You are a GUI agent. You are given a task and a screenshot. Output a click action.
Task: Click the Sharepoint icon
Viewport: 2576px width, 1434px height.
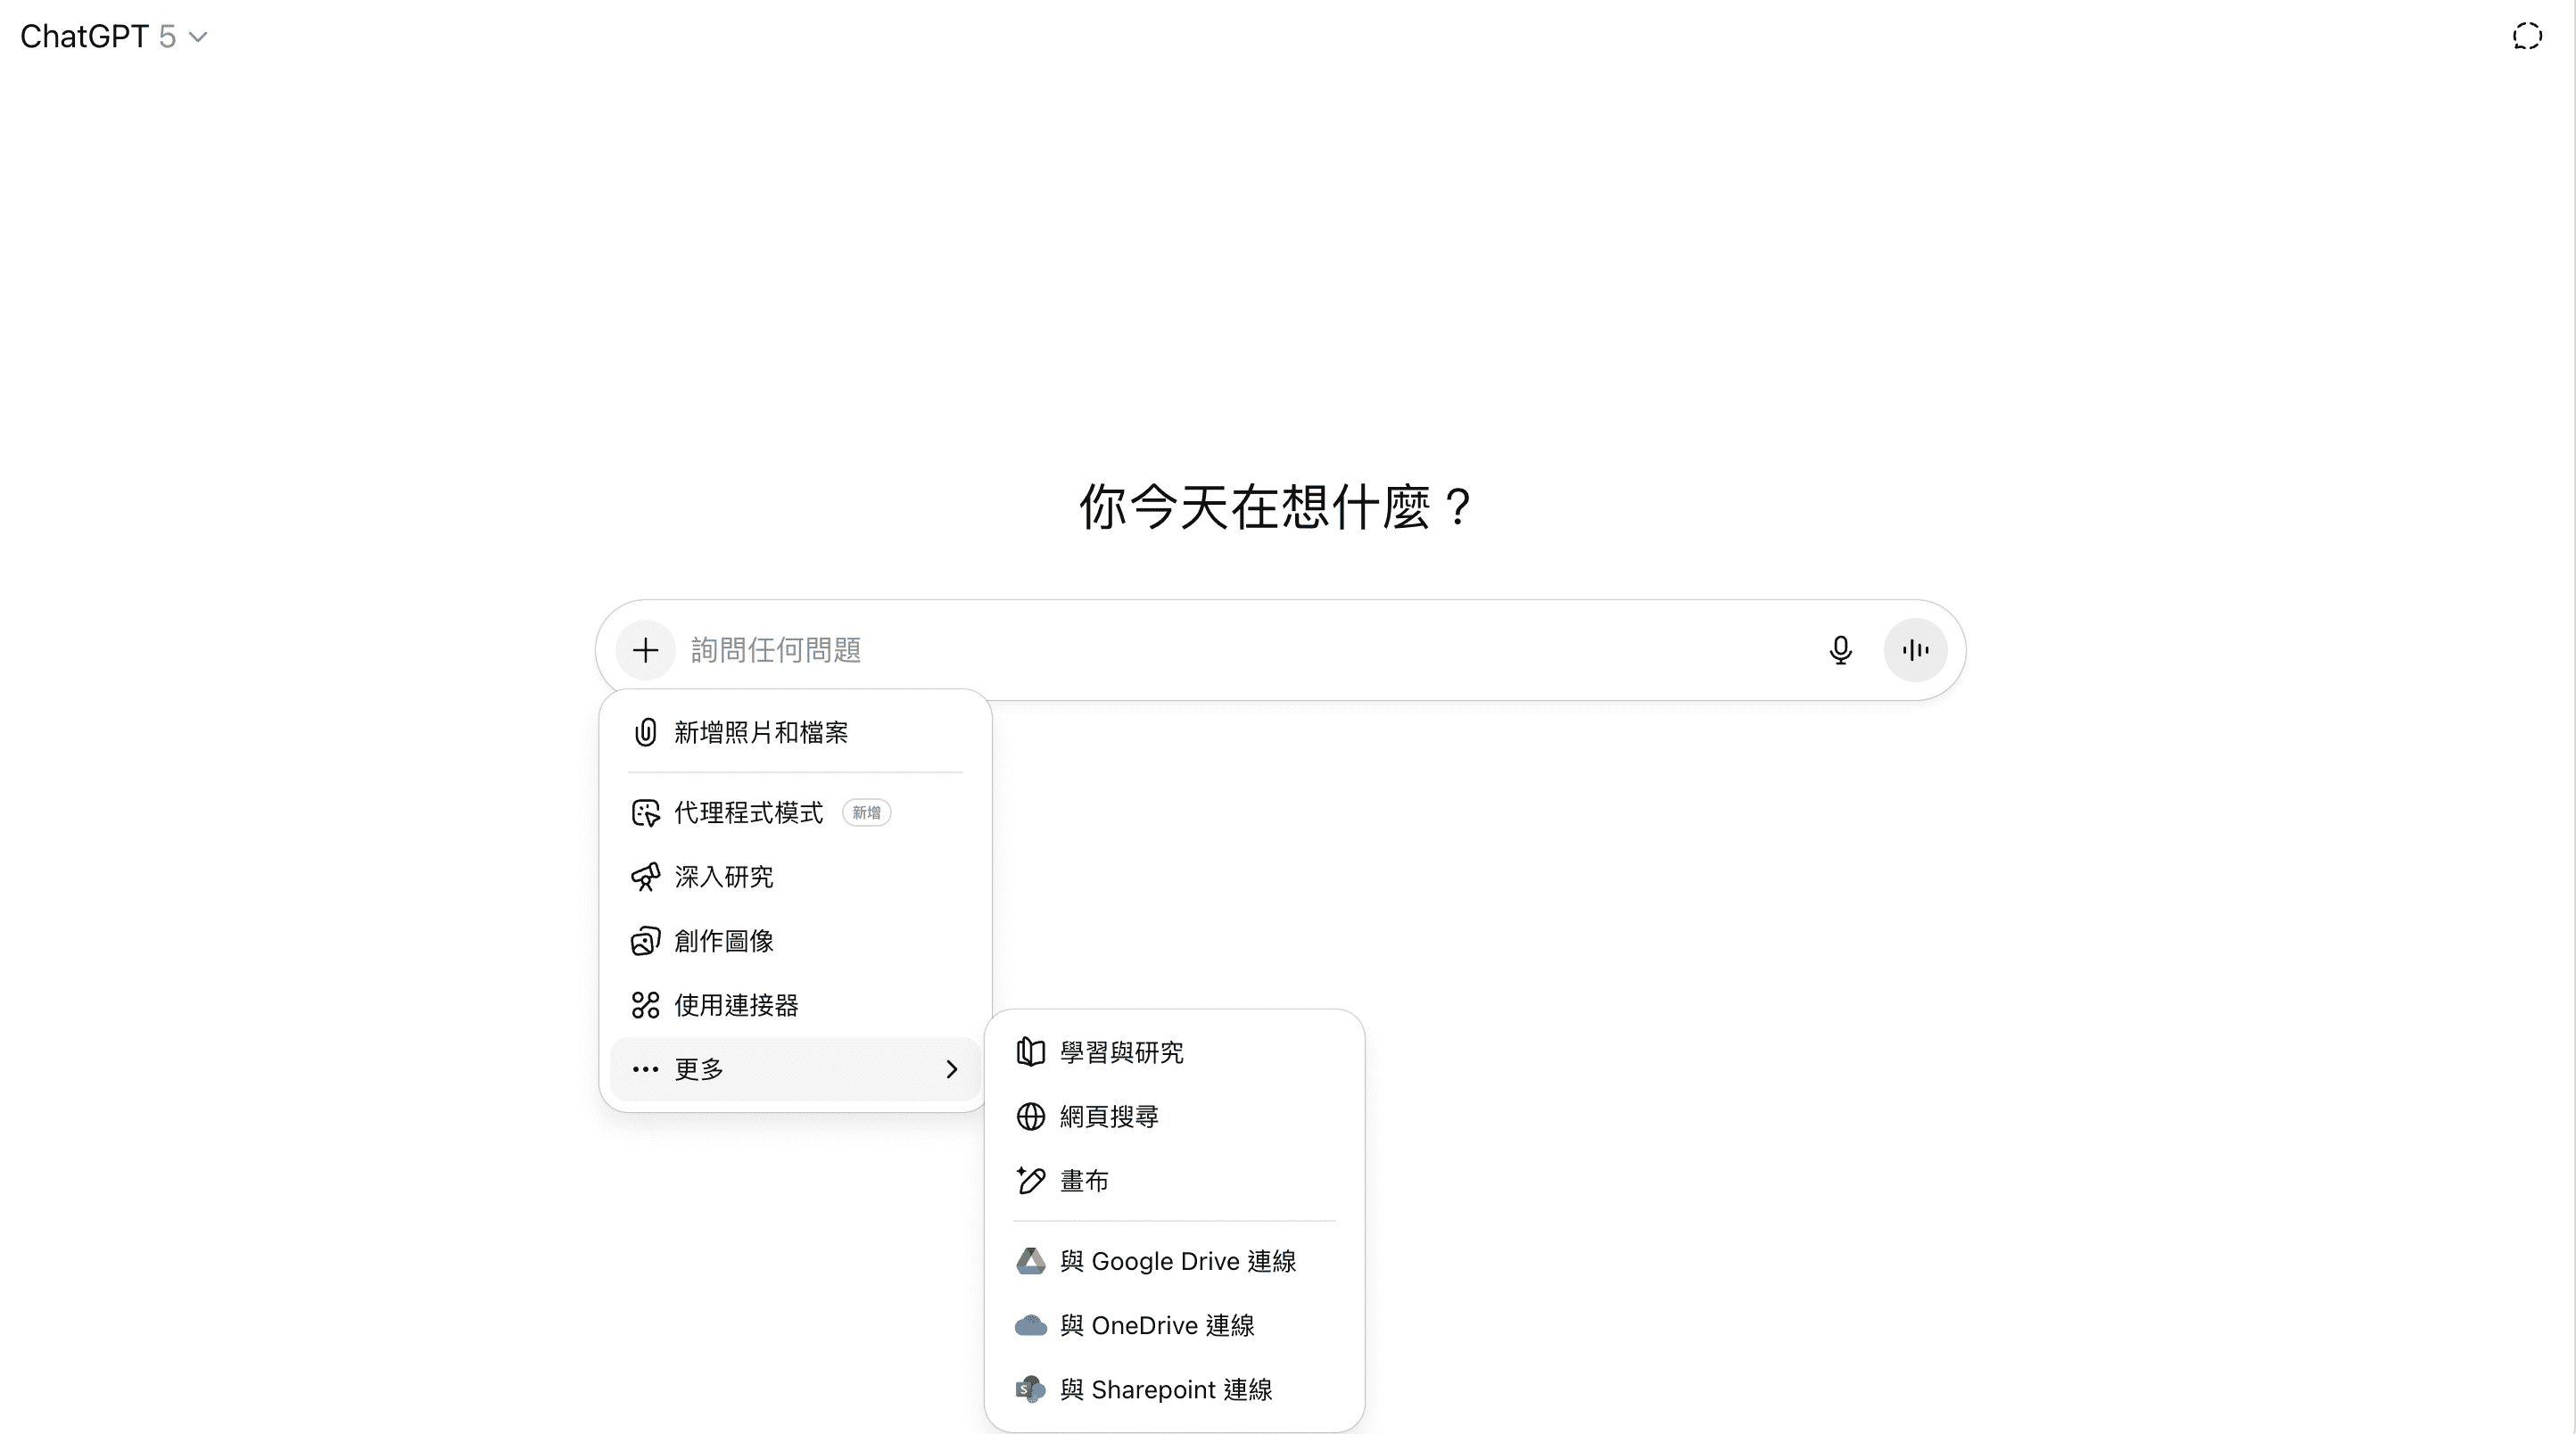1030,1390
